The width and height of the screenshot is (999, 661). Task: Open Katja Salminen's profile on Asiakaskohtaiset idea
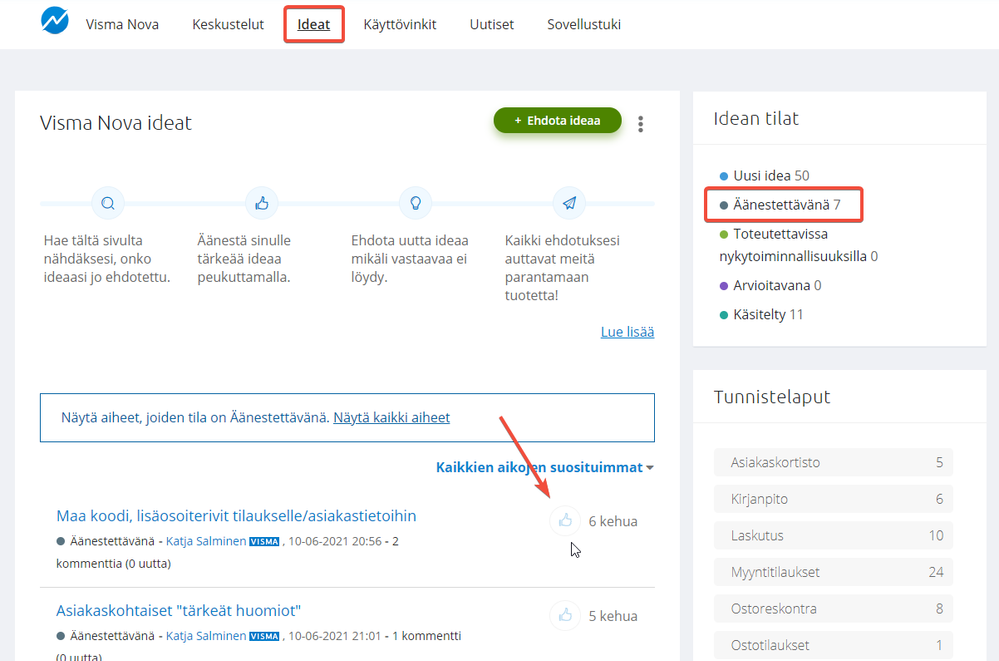[206, 636]
